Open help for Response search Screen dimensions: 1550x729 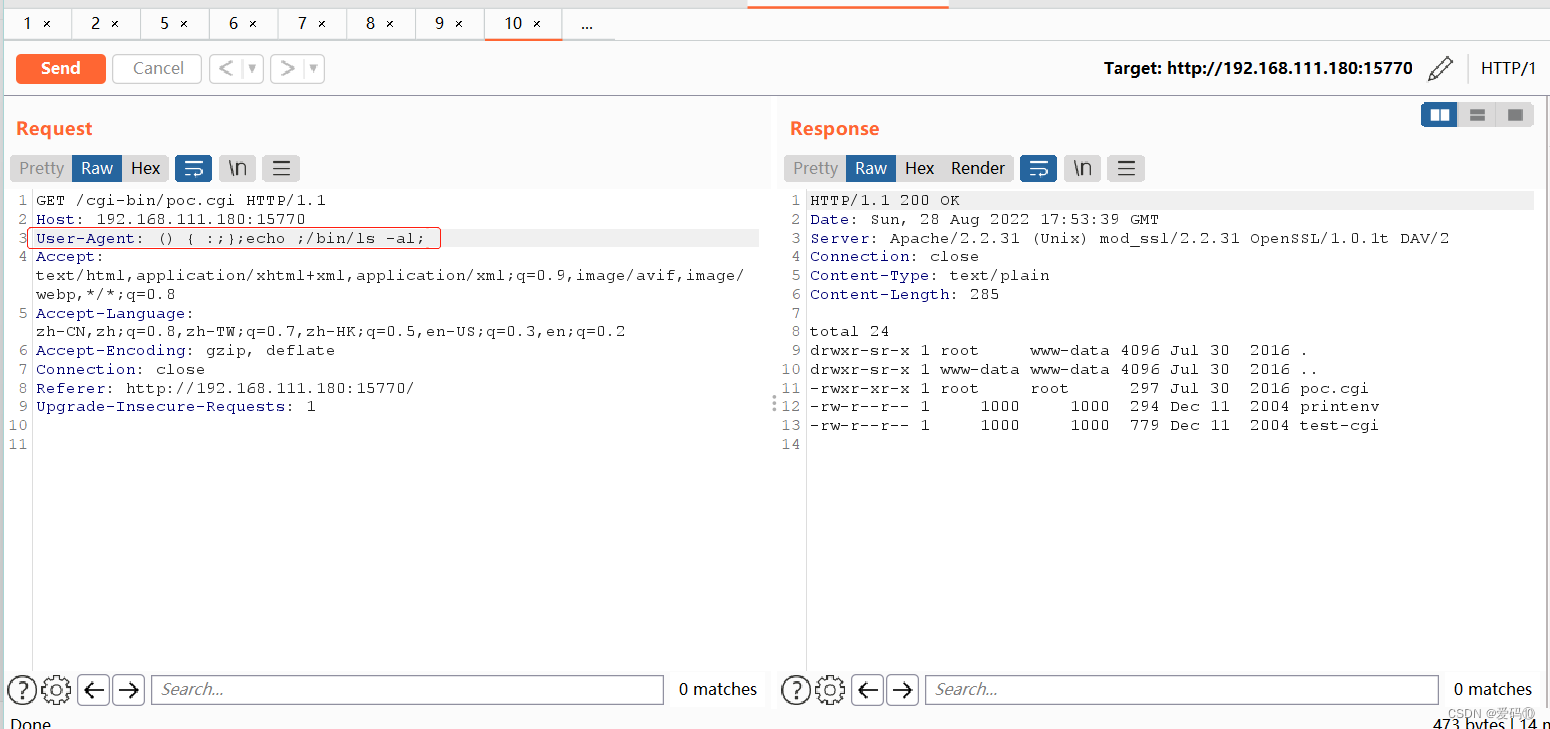pos(796,689)
